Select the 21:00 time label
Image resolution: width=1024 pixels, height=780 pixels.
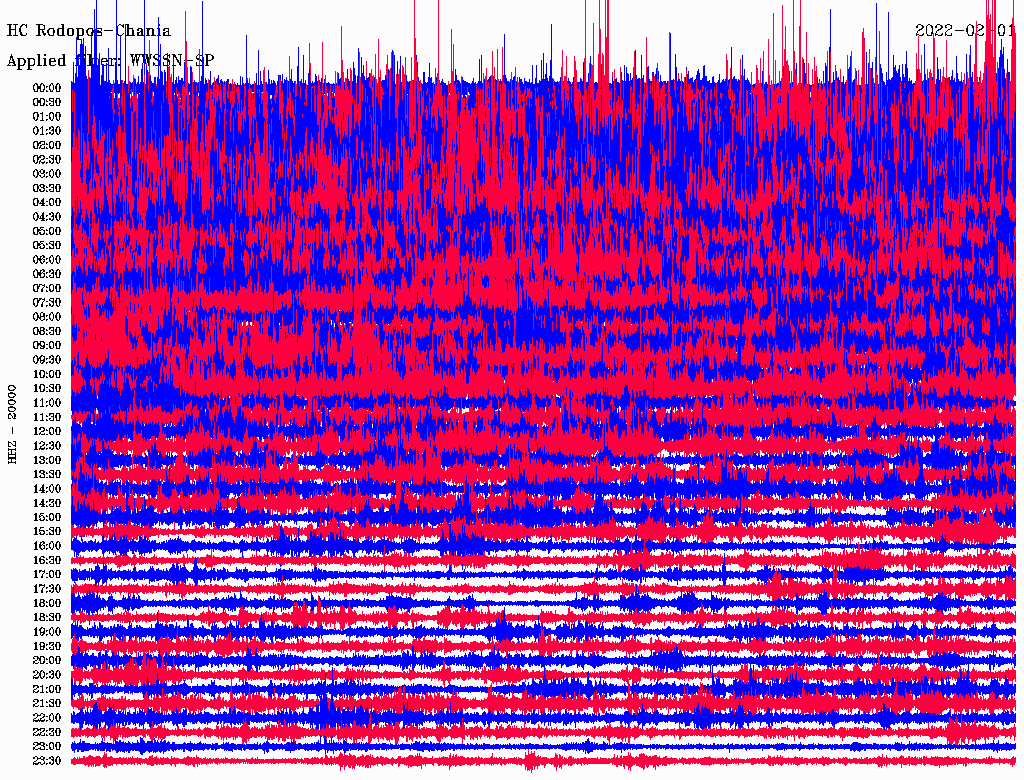(x=47, y=689)
